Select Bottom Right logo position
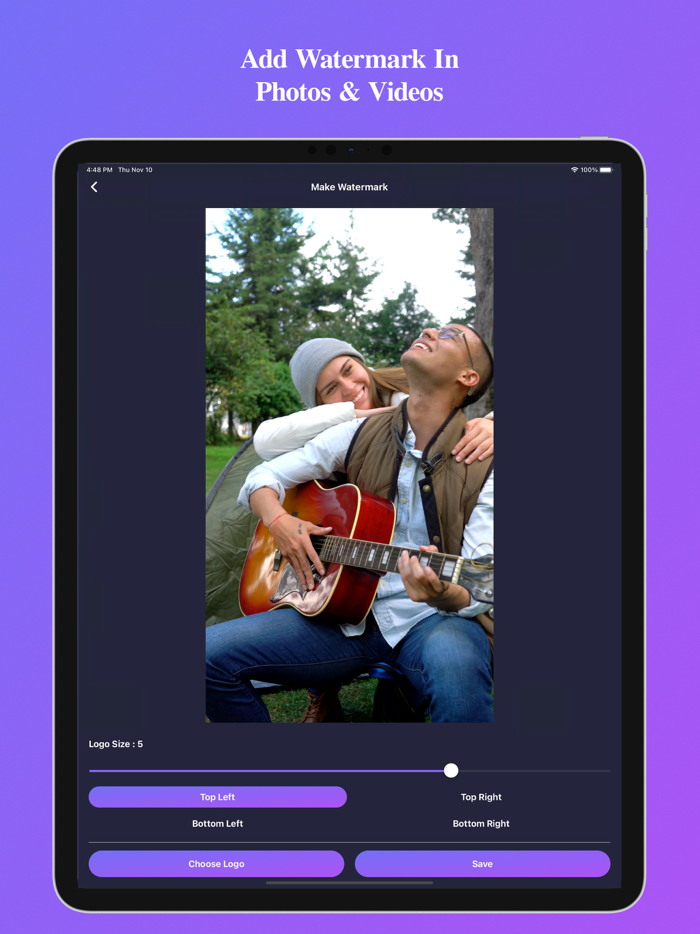This screenshot has width=700, height=934. pyautogui.click(x=481, y=823)
